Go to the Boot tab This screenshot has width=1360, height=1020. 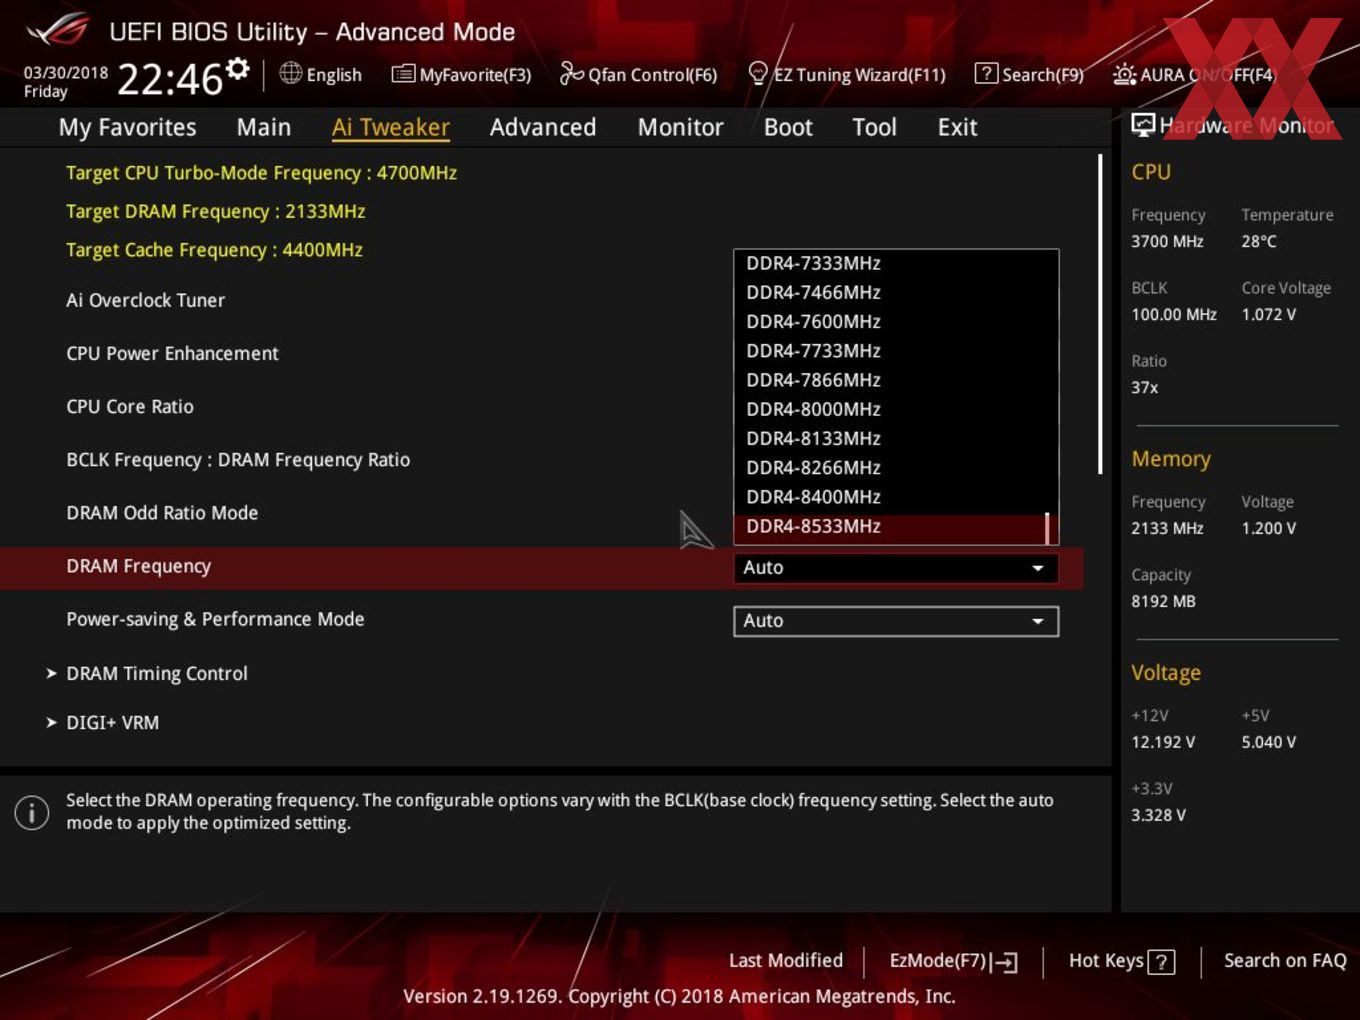click(788, 128)
